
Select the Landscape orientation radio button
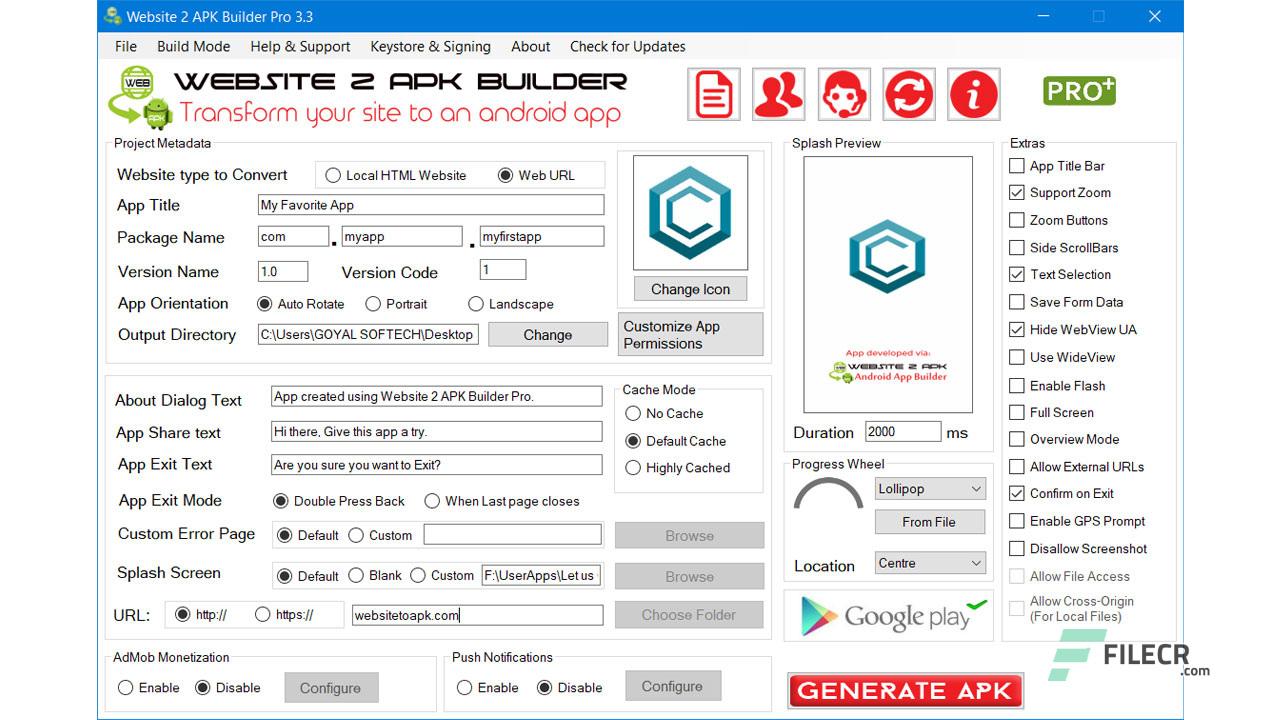[476, 304]
